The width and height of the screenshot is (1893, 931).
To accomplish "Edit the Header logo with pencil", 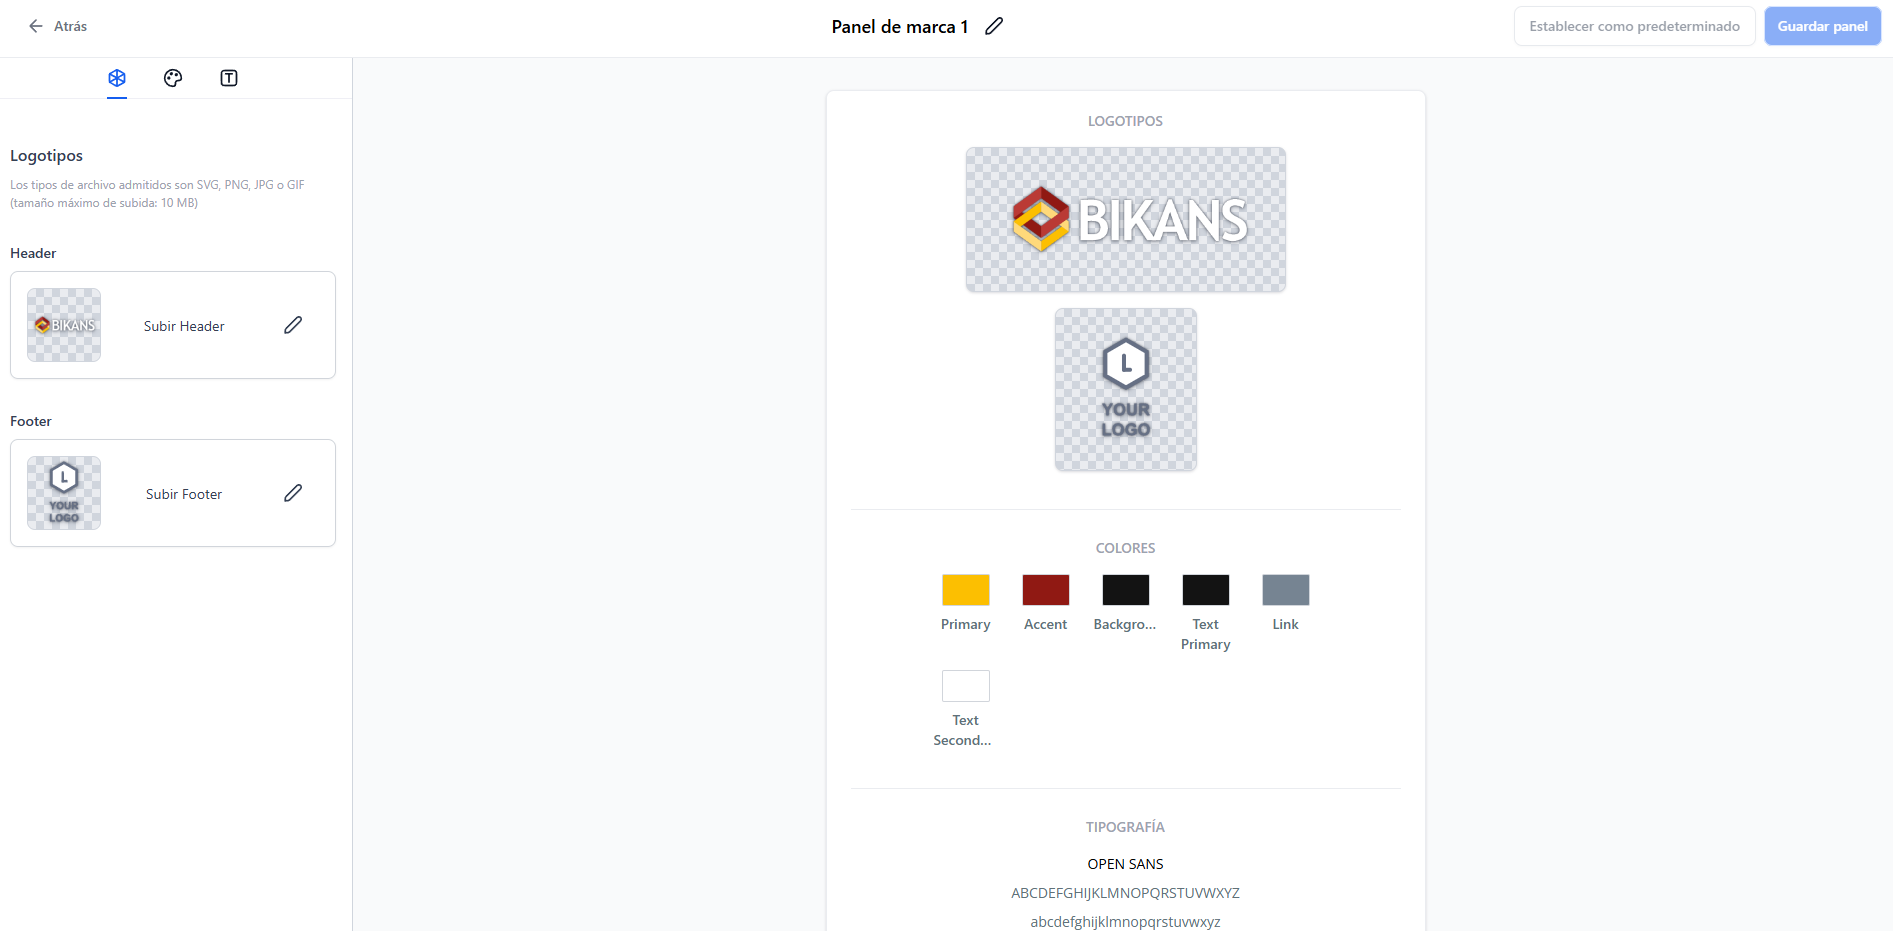I will (293, 325).
